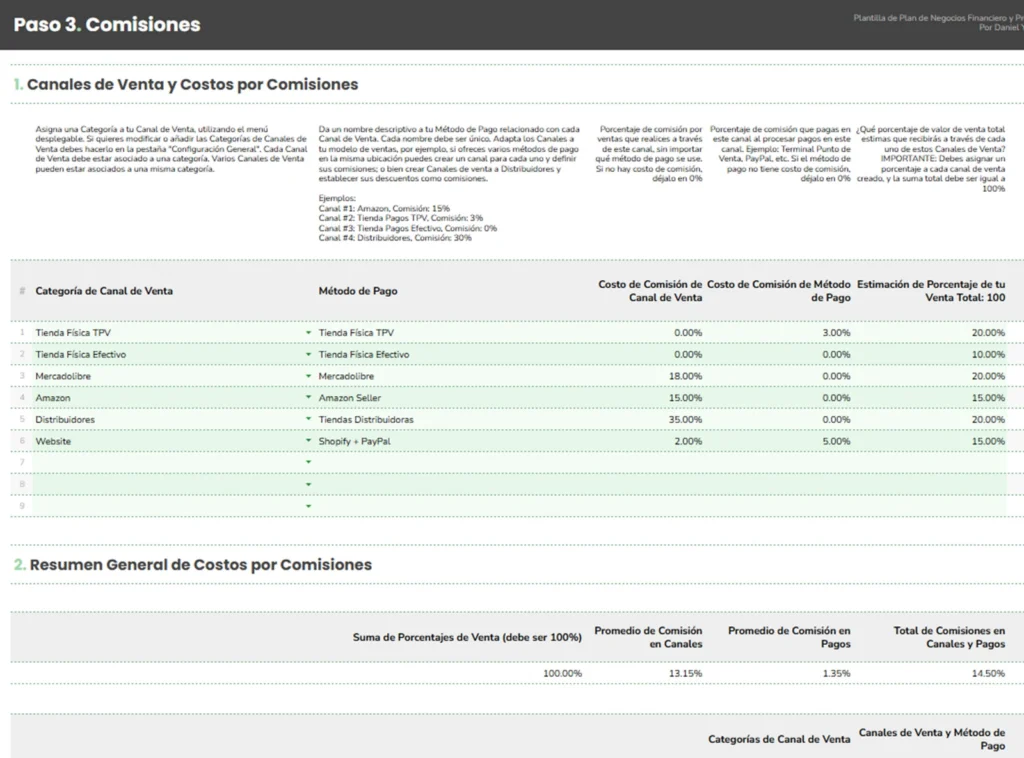Viewport: 1024px width, 758px height.
Task: Open dropdown arrow for Distribuidores category
Action: click(x=308, y=419)
